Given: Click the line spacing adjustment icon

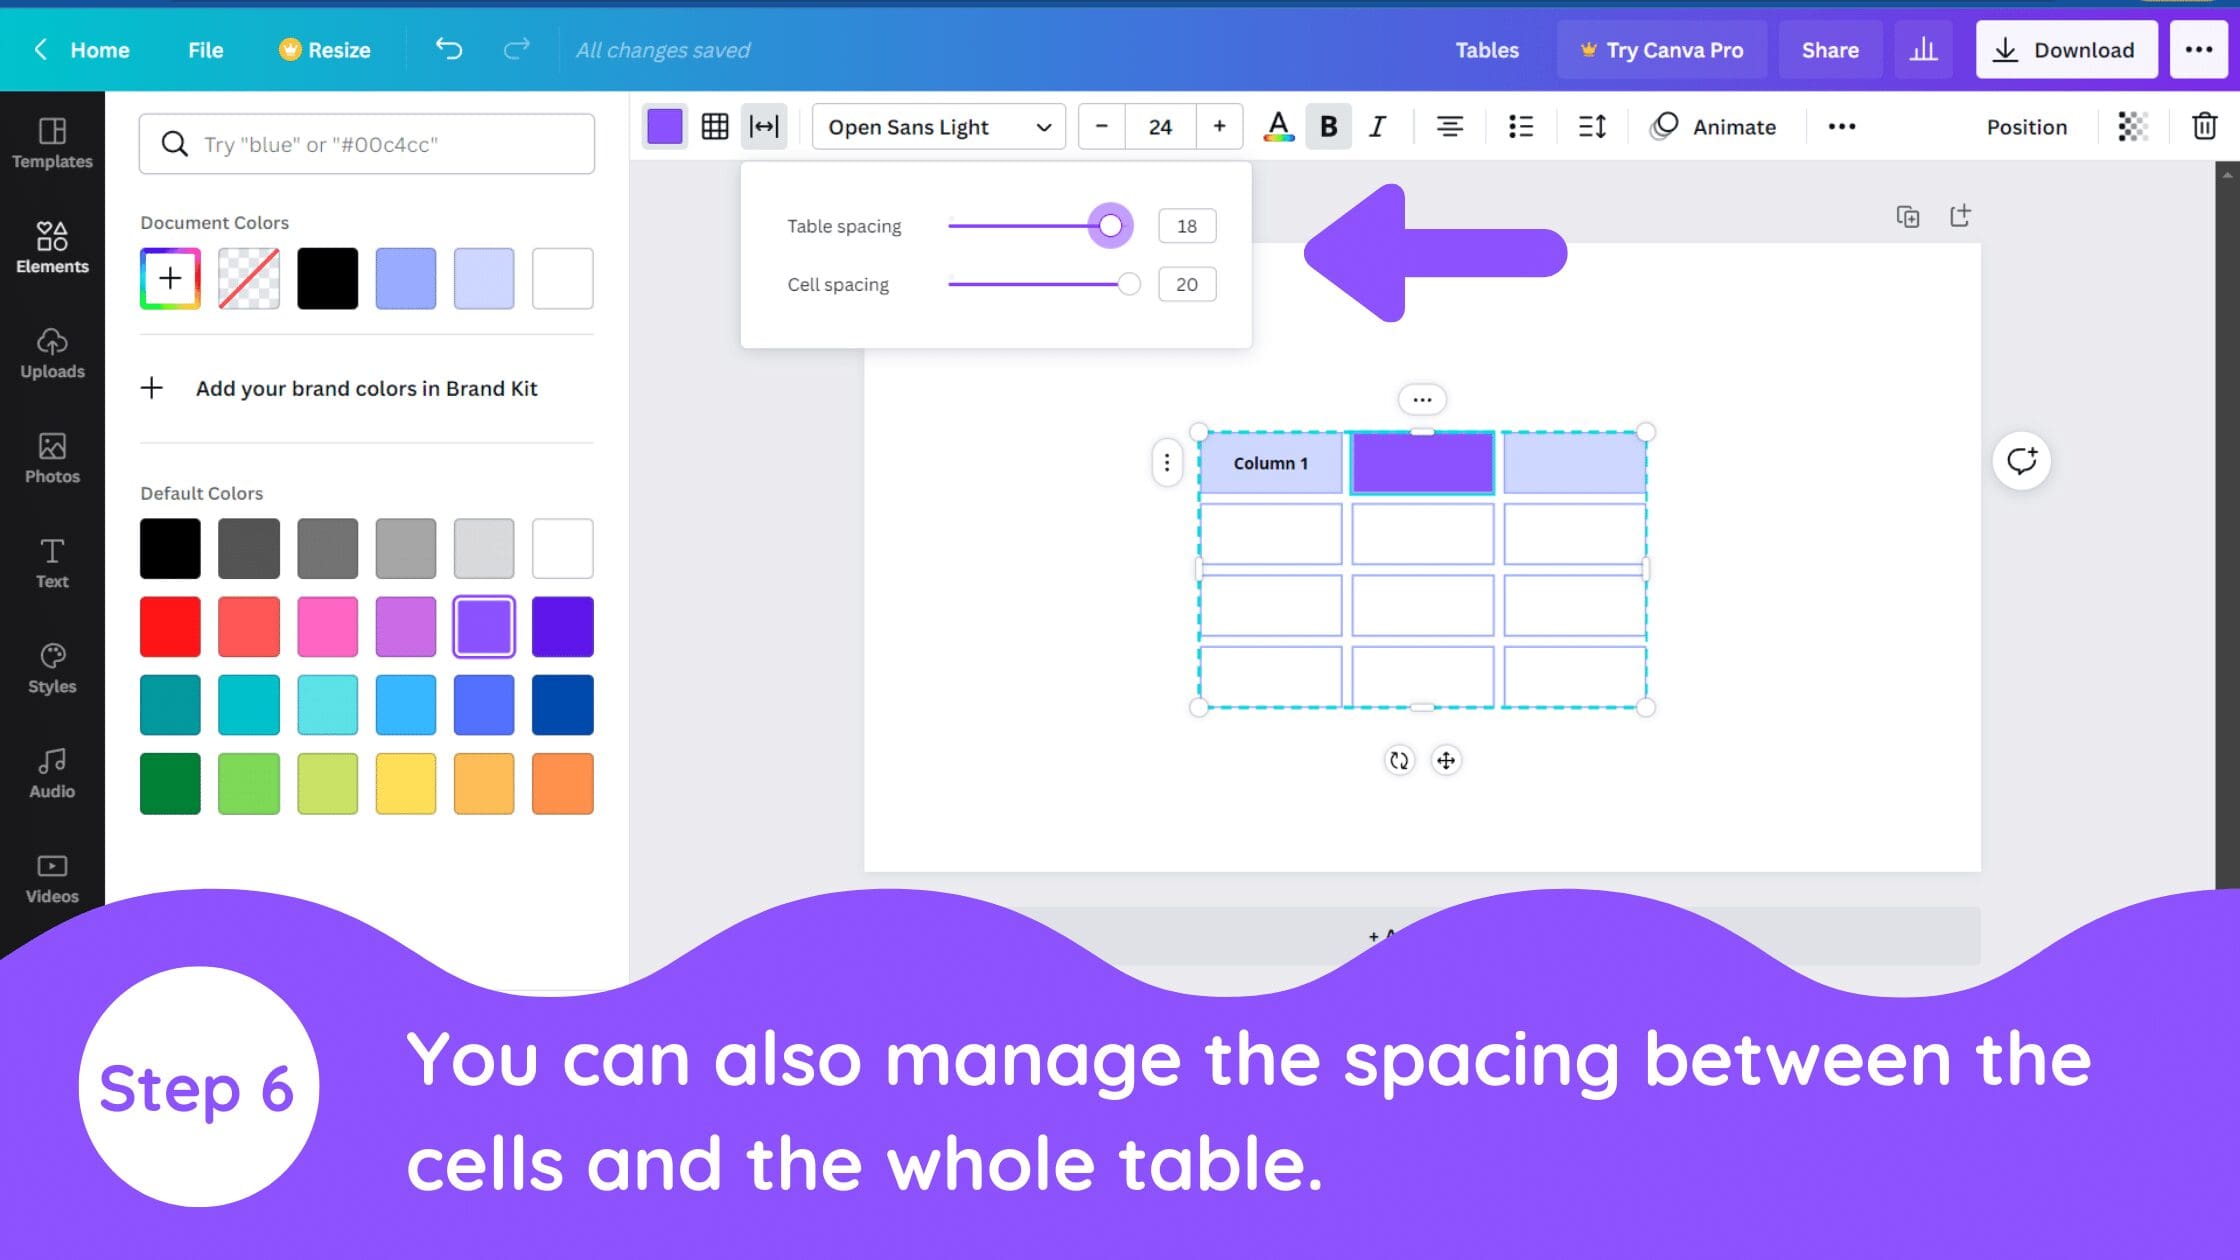Looking at the screenshot, I should coord(1594,126).
